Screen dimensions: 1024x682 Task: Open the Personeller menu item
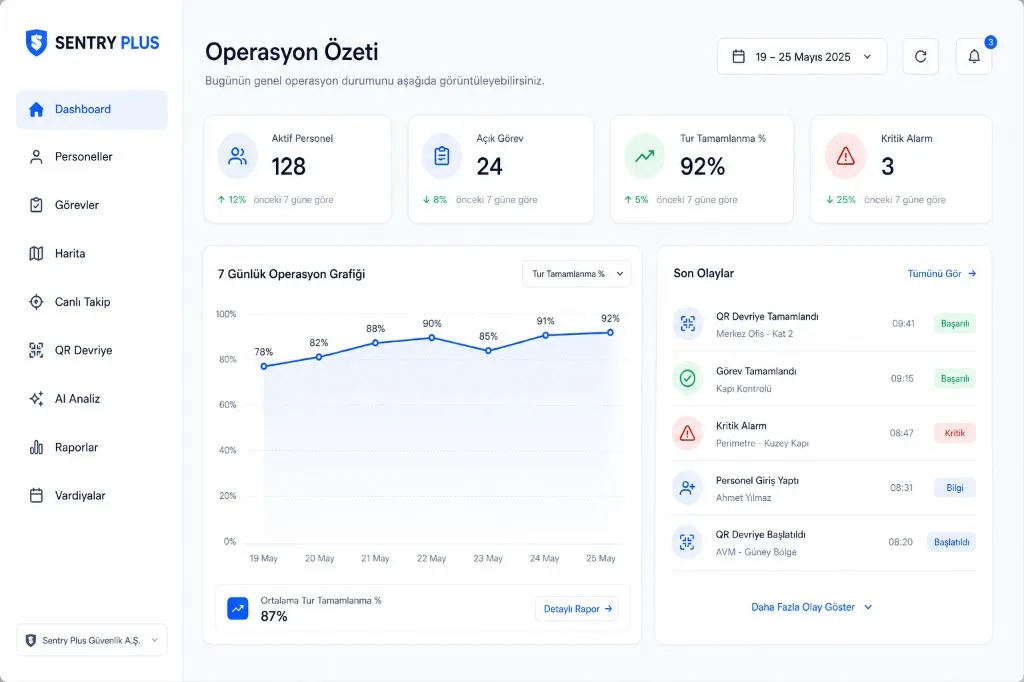coord(91,157)
